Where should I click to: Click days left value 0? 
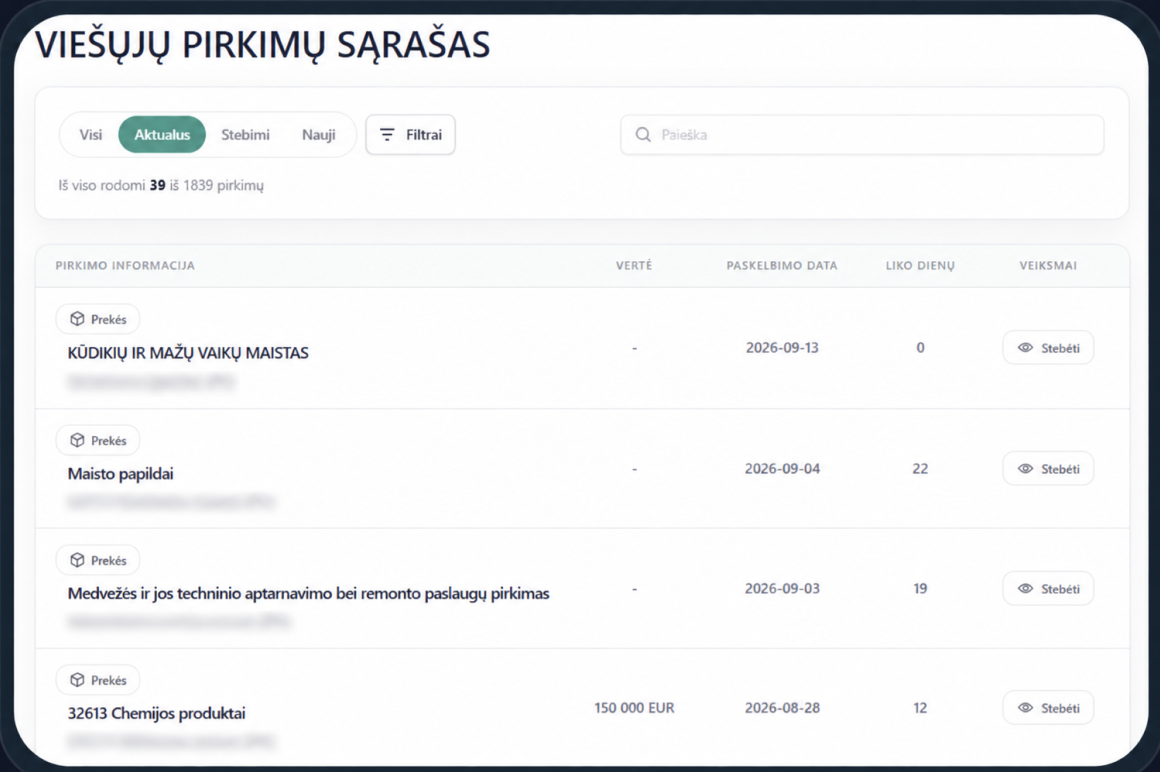coord(920,348)
